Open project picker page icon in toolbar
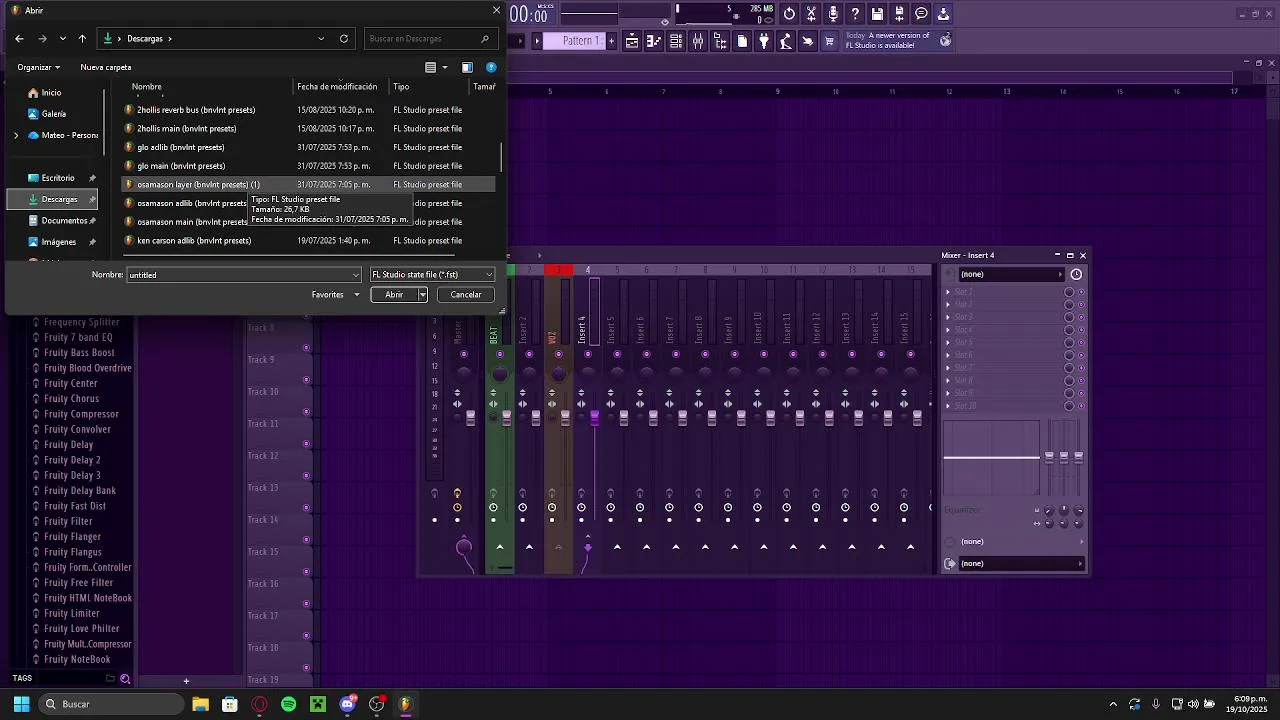The width and height of the screenshot is (1280, 720). coord(742,41)
